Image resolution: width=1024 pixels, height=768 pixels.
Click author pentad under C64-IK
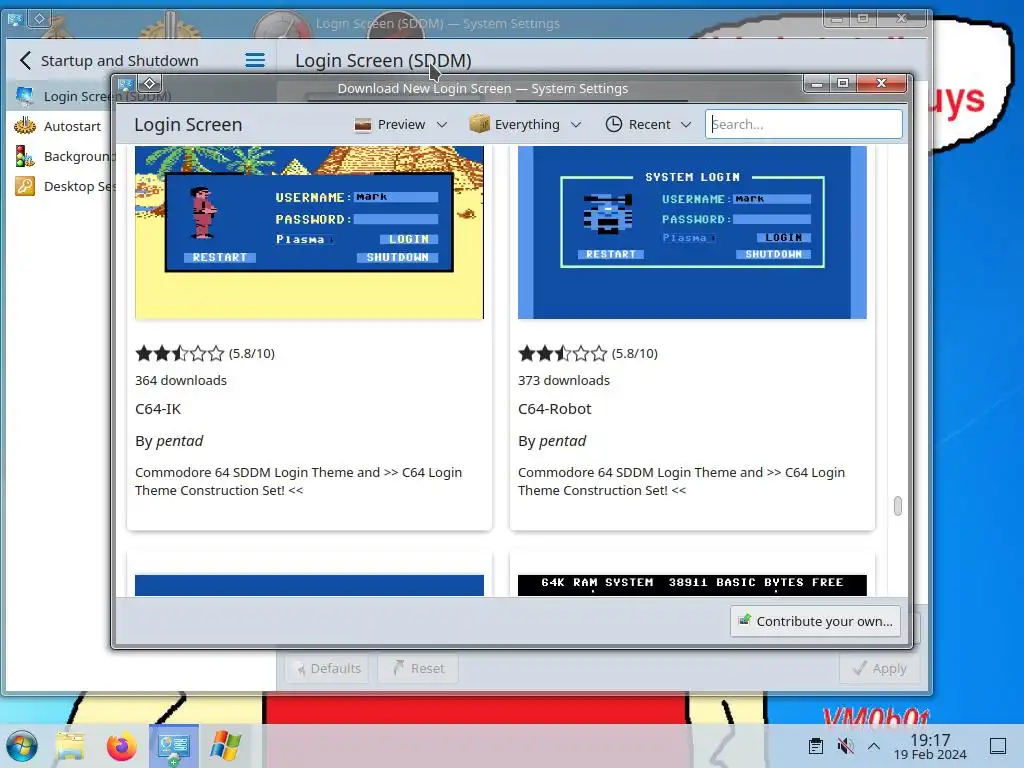click(x=179, y=441)
